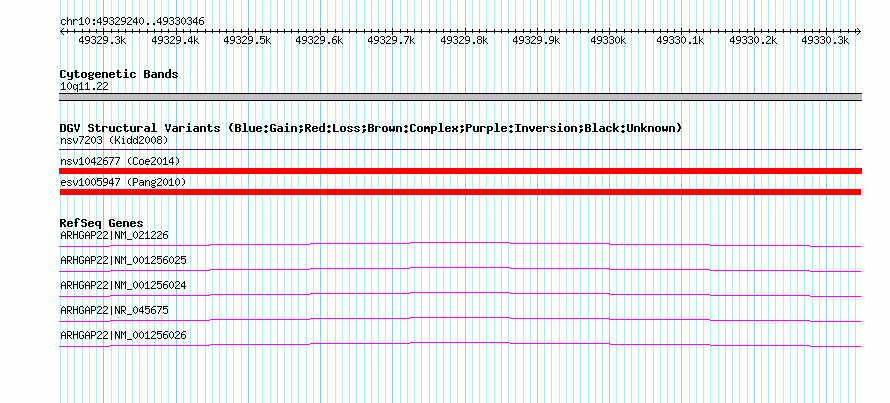Click the 49329.6k ruler tick label
This screenshot has width=890, height=403.
[x=319, y=40]
